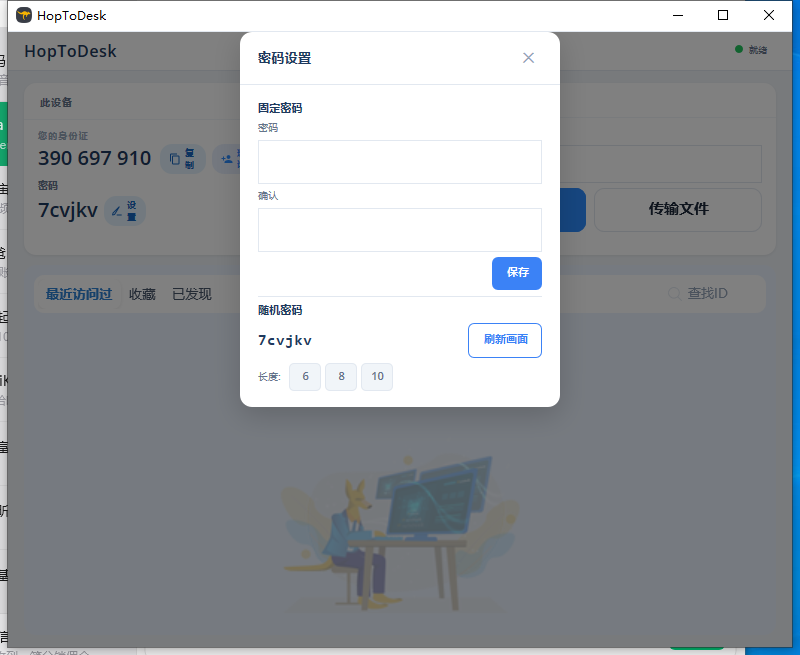
Task: Close the 密码设置 dialog
Action: click(x=528, y=58)
